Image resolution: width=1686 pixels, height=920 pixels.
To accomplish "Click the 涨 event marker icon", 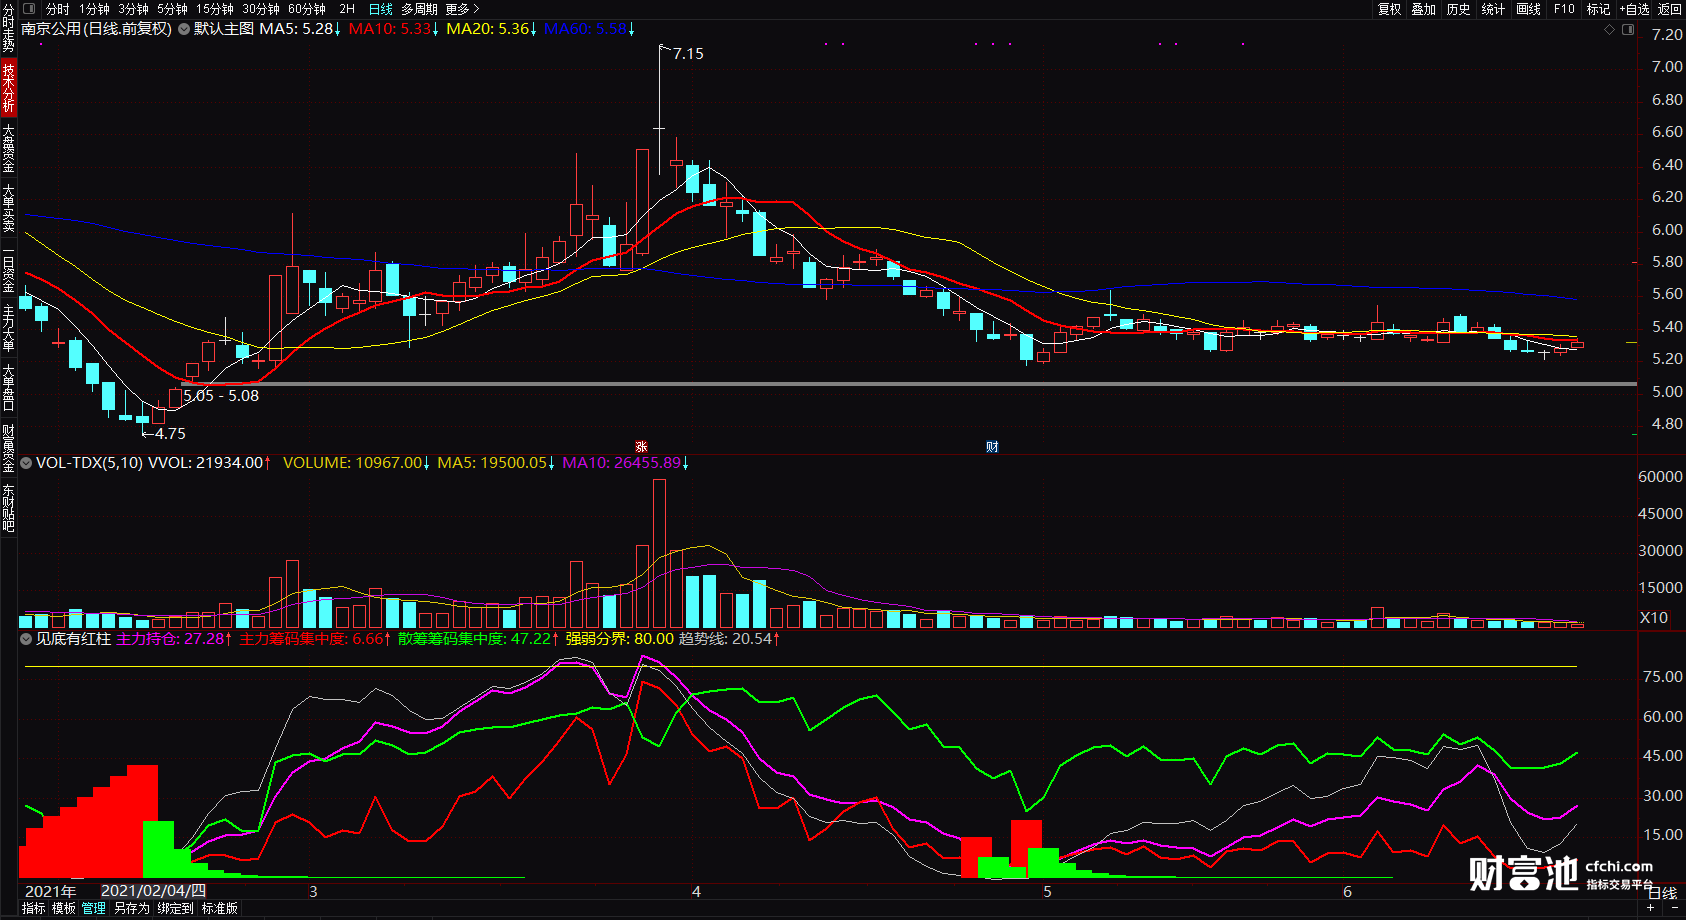I will tap(641, 447).
